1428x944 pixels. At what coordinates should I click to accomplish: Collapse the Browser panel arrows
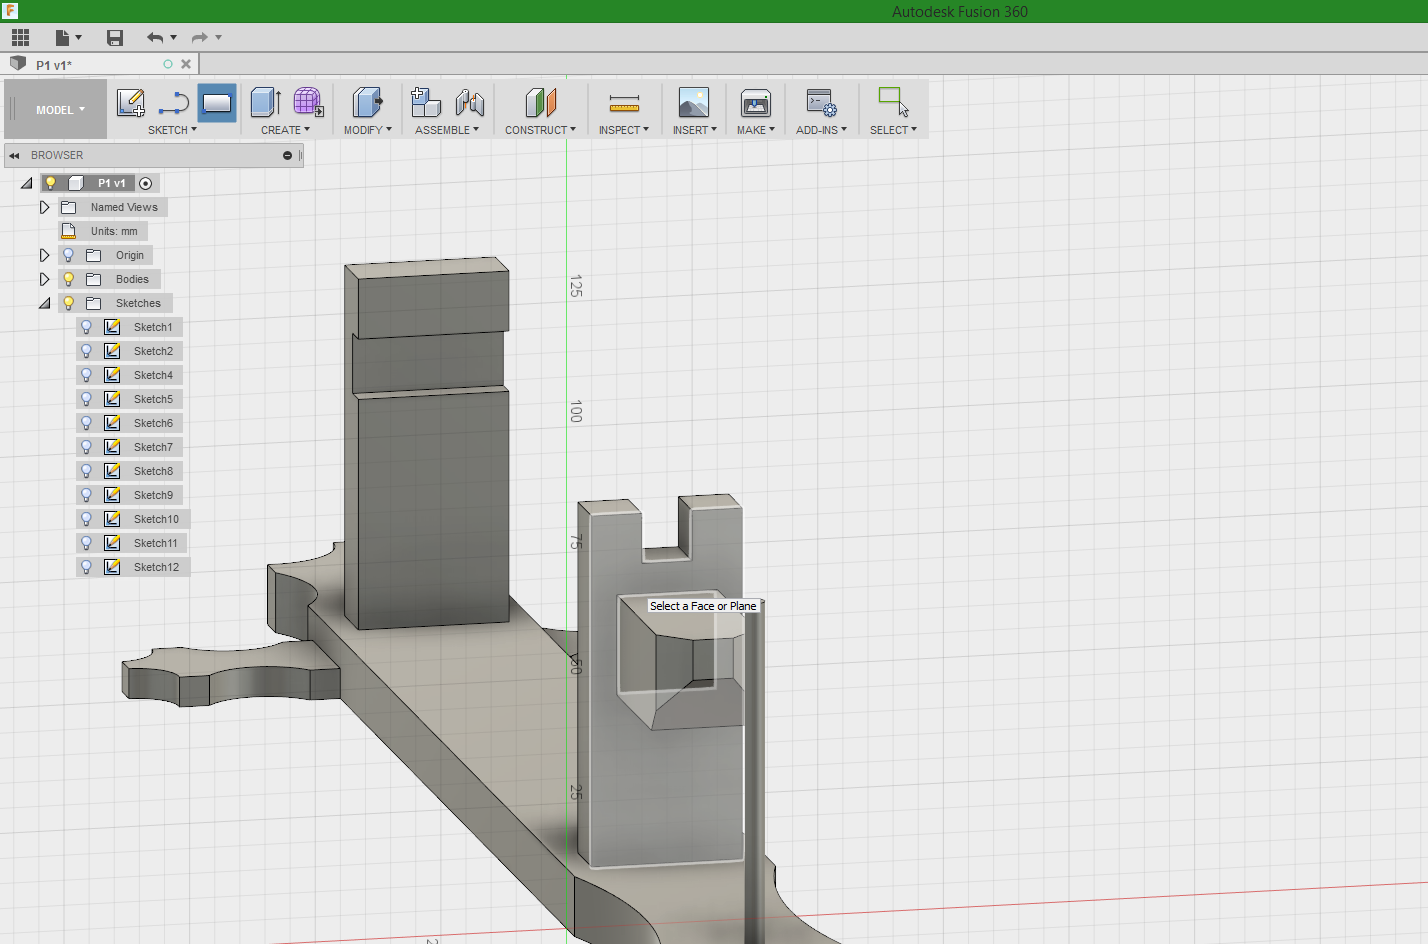(15, 155)
